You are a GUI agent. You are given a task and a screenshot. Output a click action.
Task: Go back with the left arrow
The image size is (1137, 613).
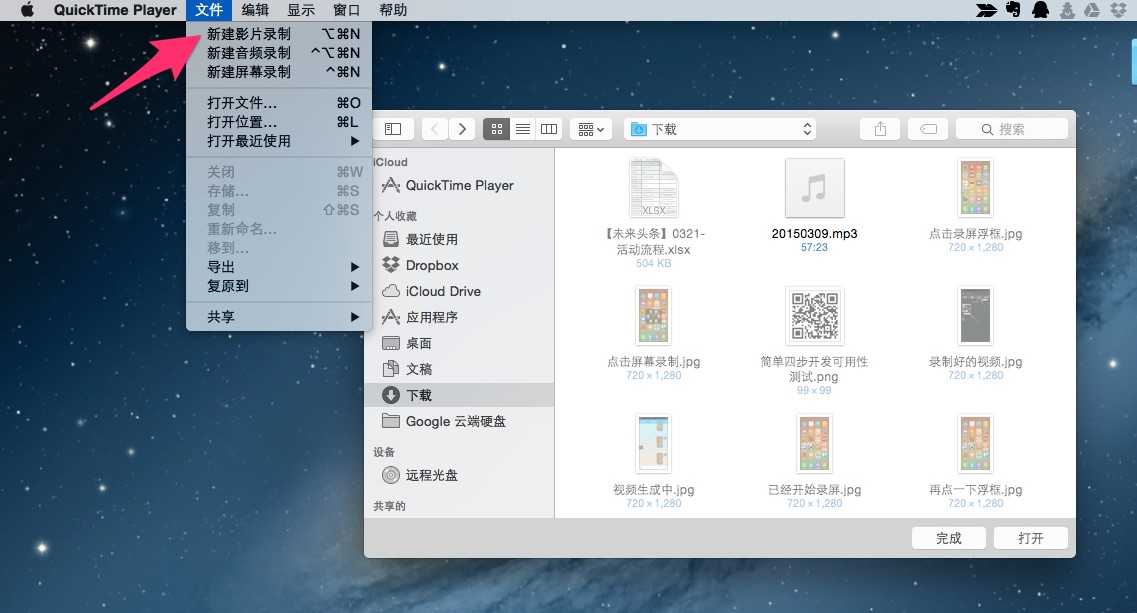(434, 129)
